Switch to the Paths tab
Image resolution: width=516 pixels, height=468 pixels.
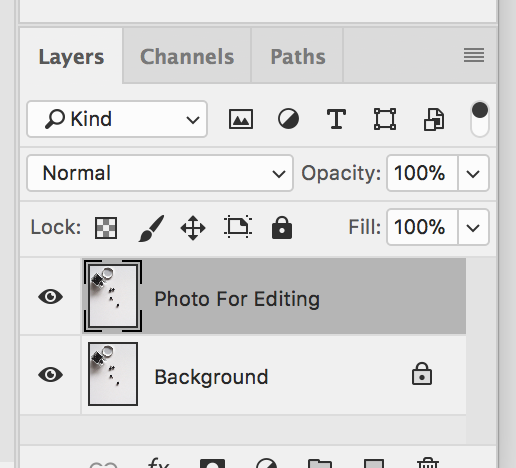tap(297, 56)
